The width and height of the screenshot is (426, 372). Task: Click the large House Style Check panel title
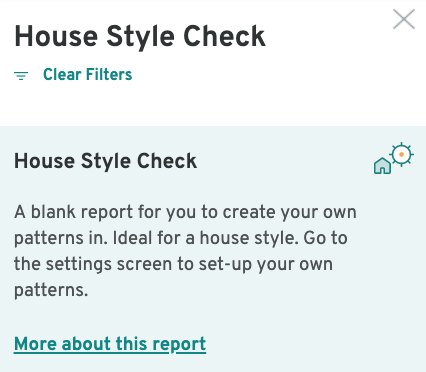(140, 37)
